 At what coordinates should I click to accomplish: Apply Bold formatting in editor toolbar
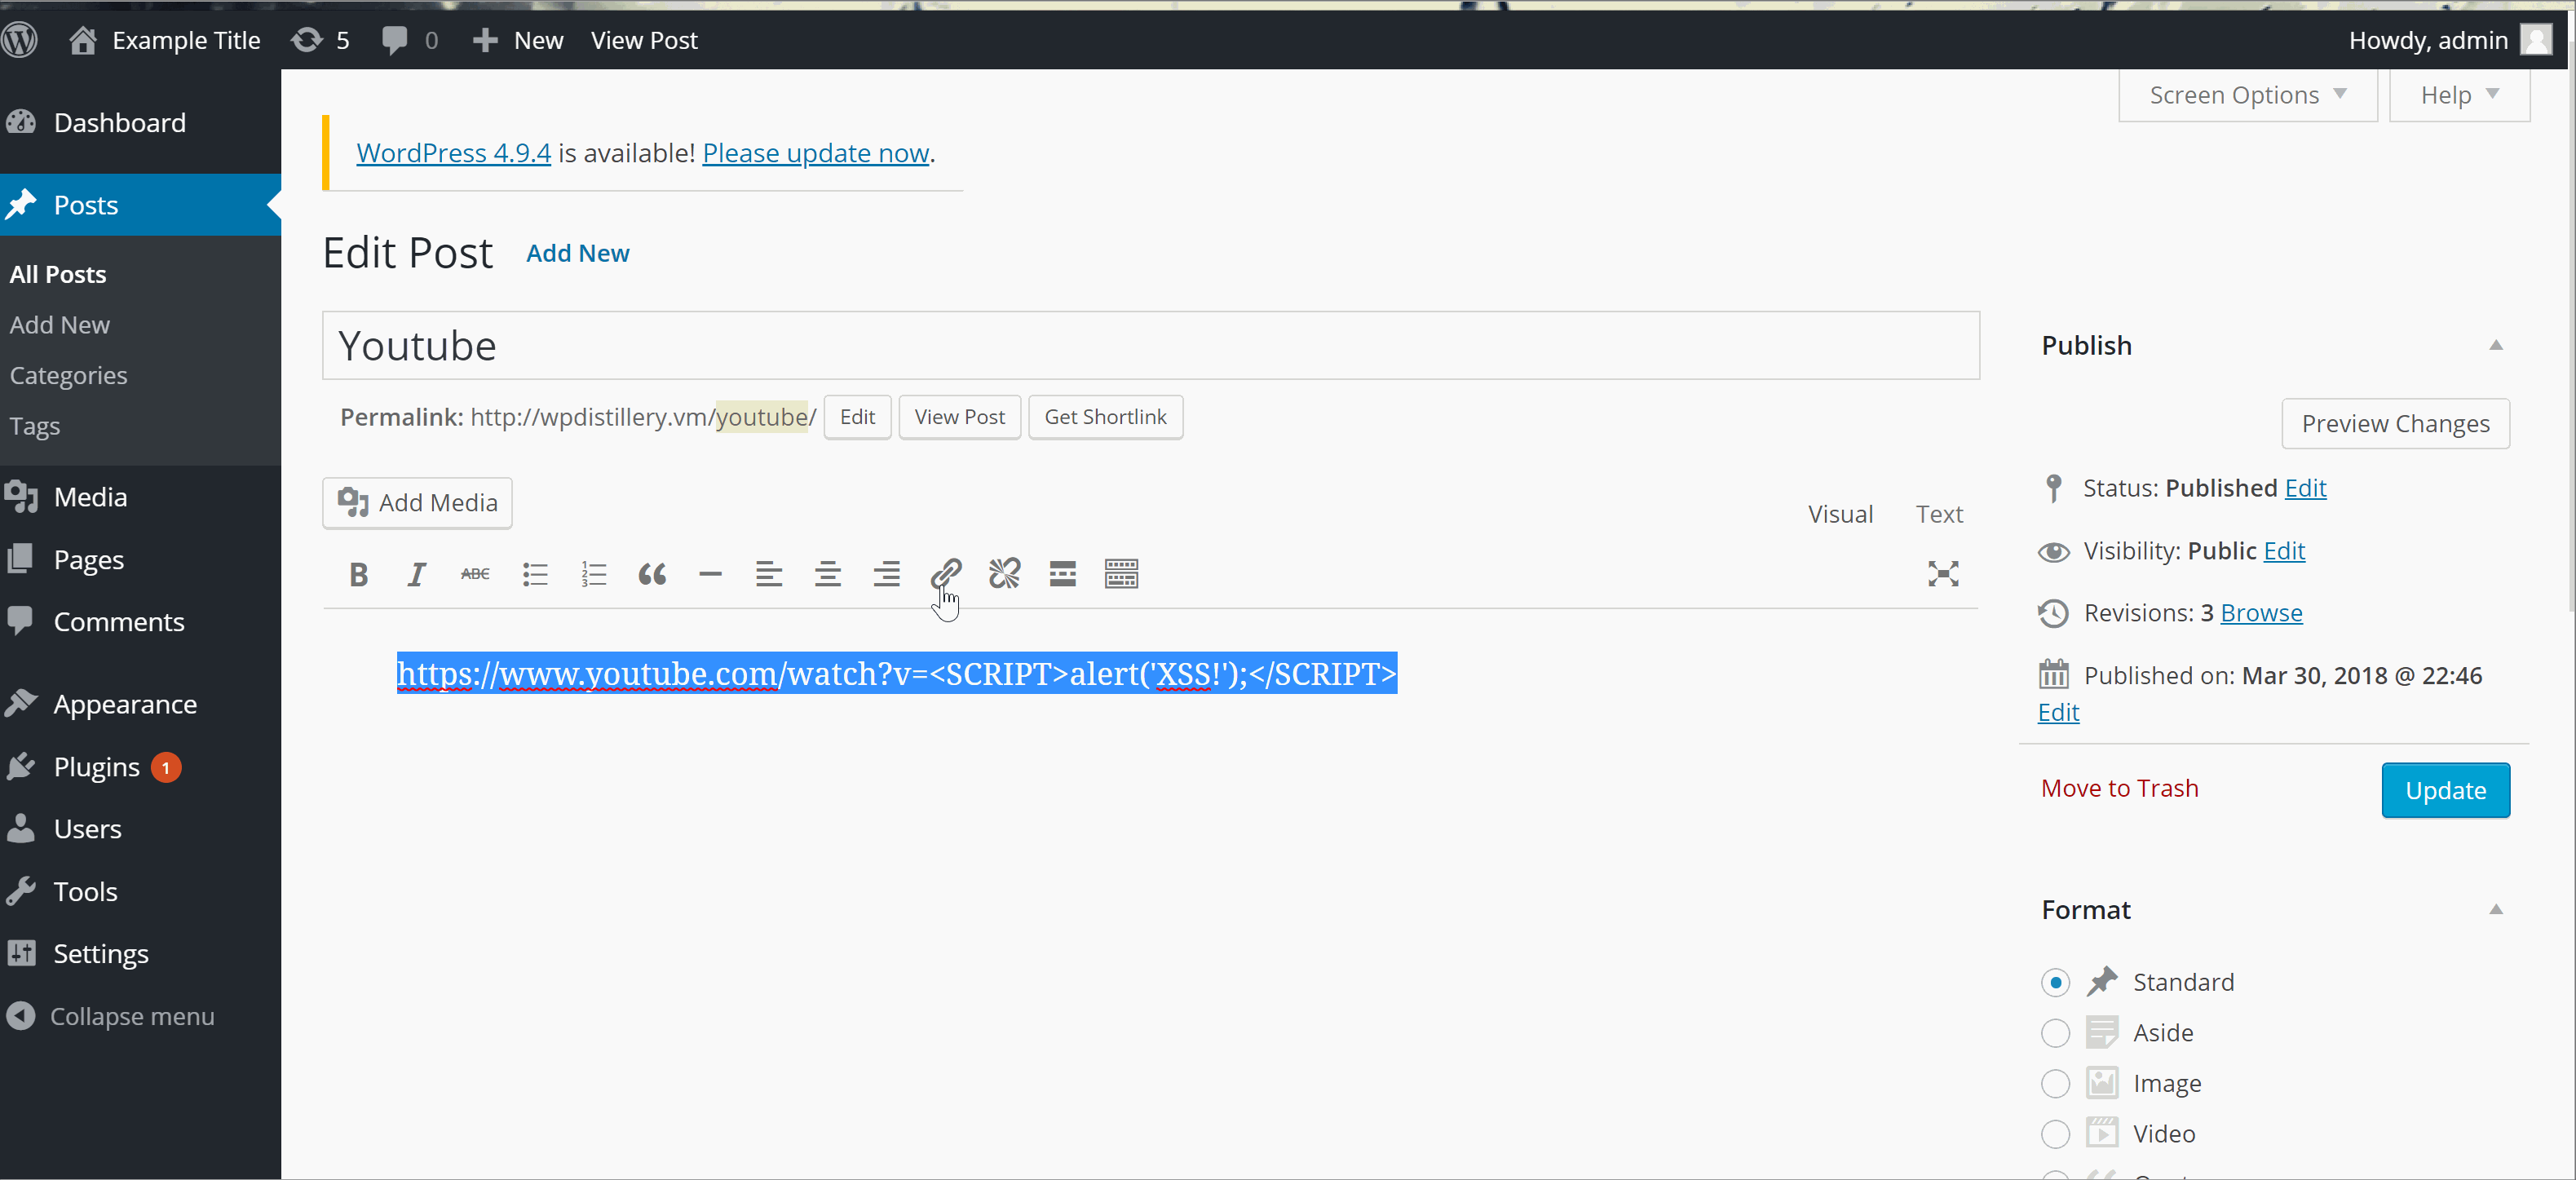tap(359, 574)
